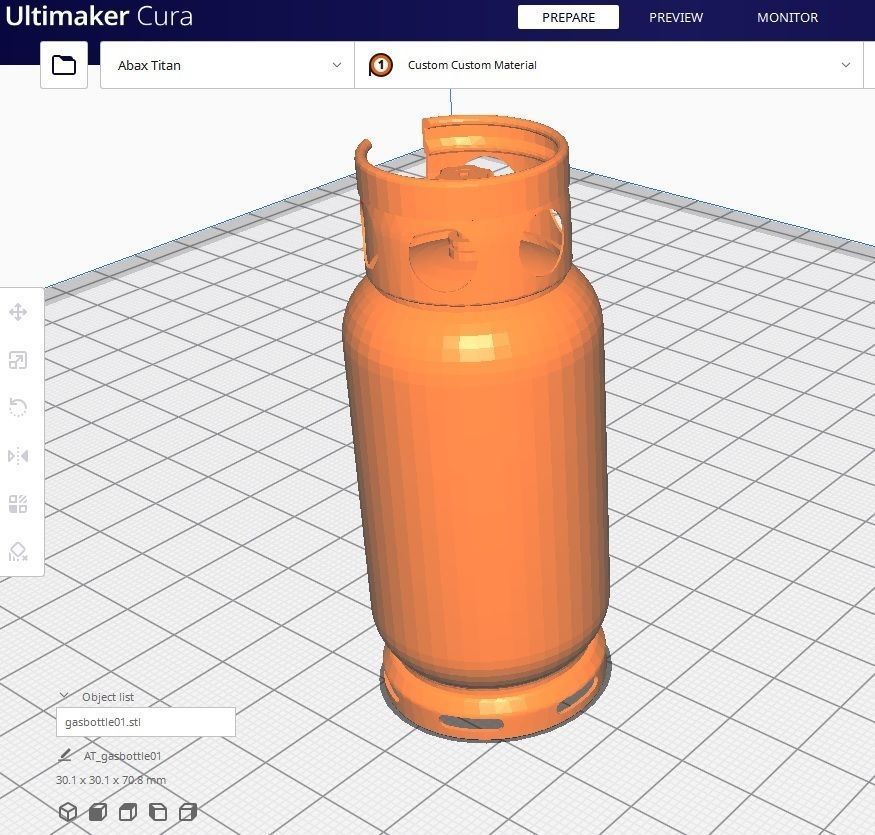This screenshot has width=875, height=835.
Task: Click the 30.1 x 30.1 x 70.8 mm dimensions
Action: (111, 780)
